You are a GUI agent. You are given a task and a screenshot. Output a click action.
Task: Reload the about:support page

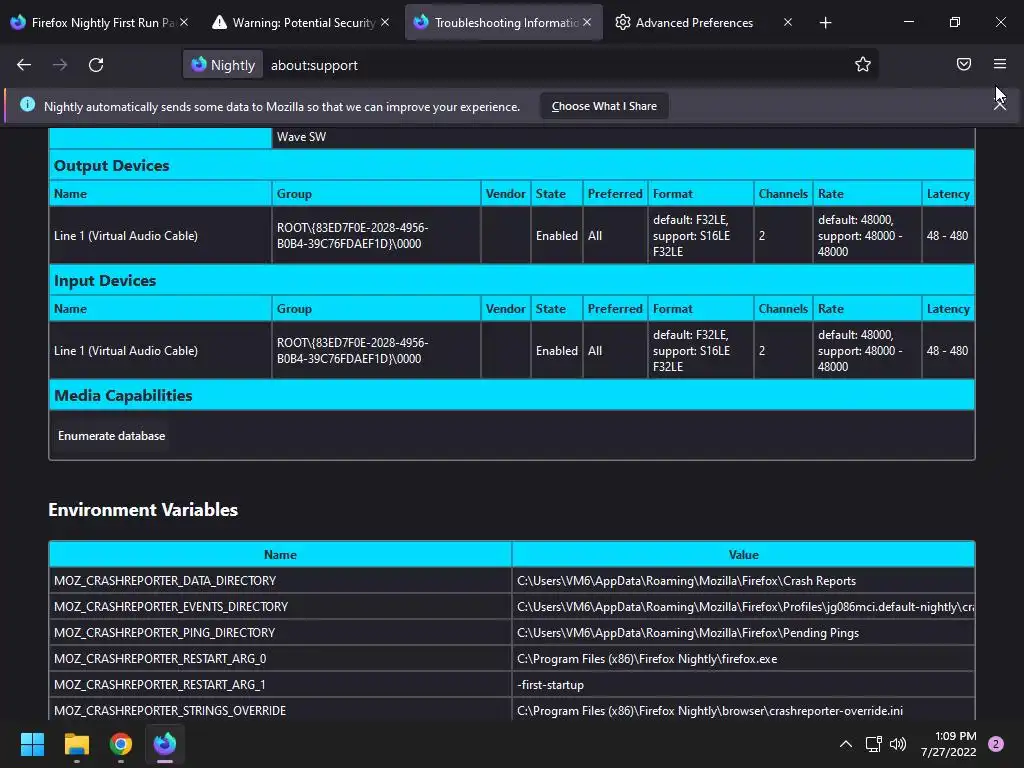[x=96, y=65]
